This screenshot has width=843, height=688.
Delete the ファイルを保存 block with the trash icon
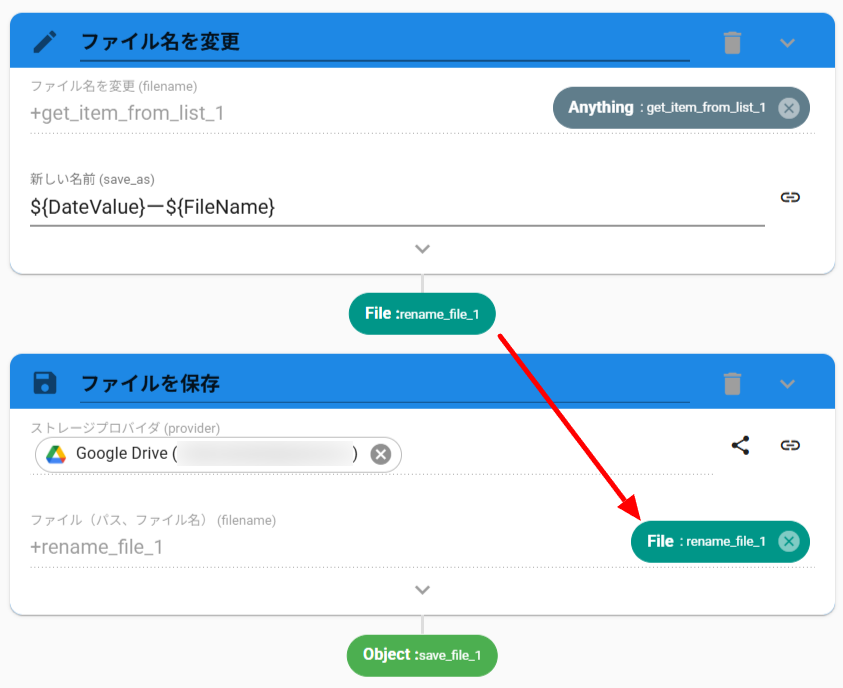[733, 383]
